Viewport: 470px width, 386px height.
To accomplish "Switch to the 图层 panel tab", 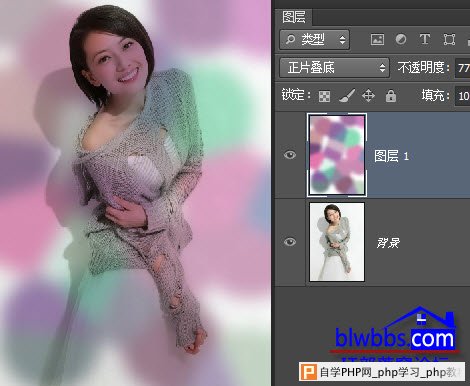I will (x=293, y=17).
